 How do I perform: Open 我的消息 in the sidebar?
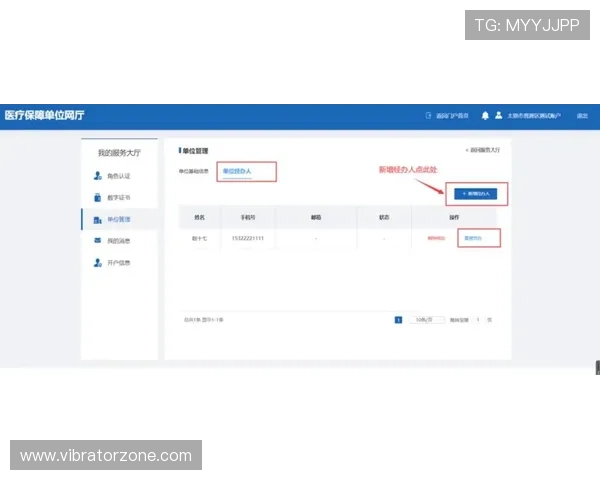118,241
